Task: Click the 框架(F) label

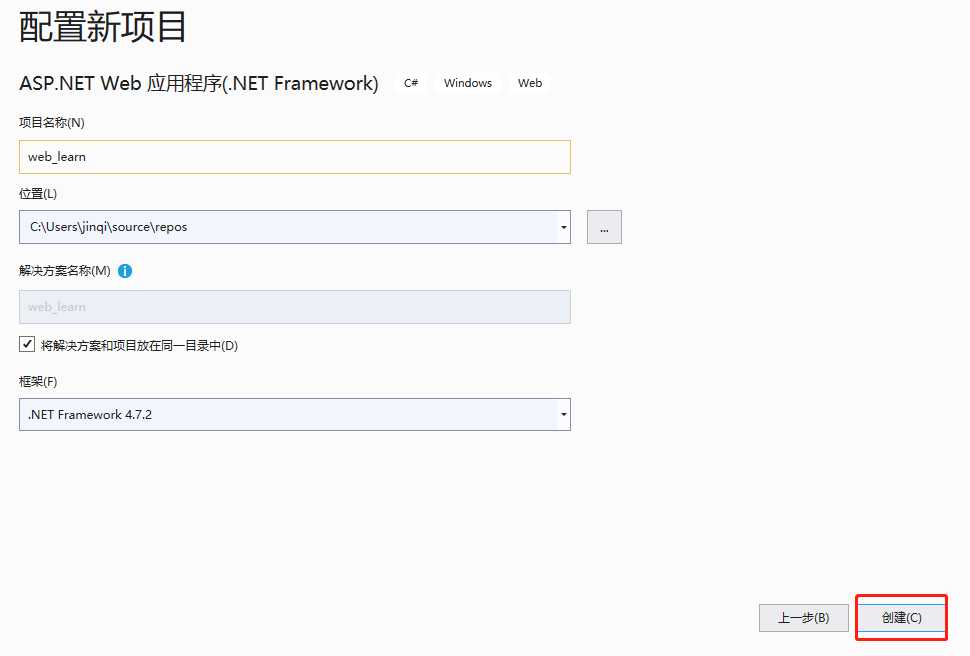Action: coord(38,381)
